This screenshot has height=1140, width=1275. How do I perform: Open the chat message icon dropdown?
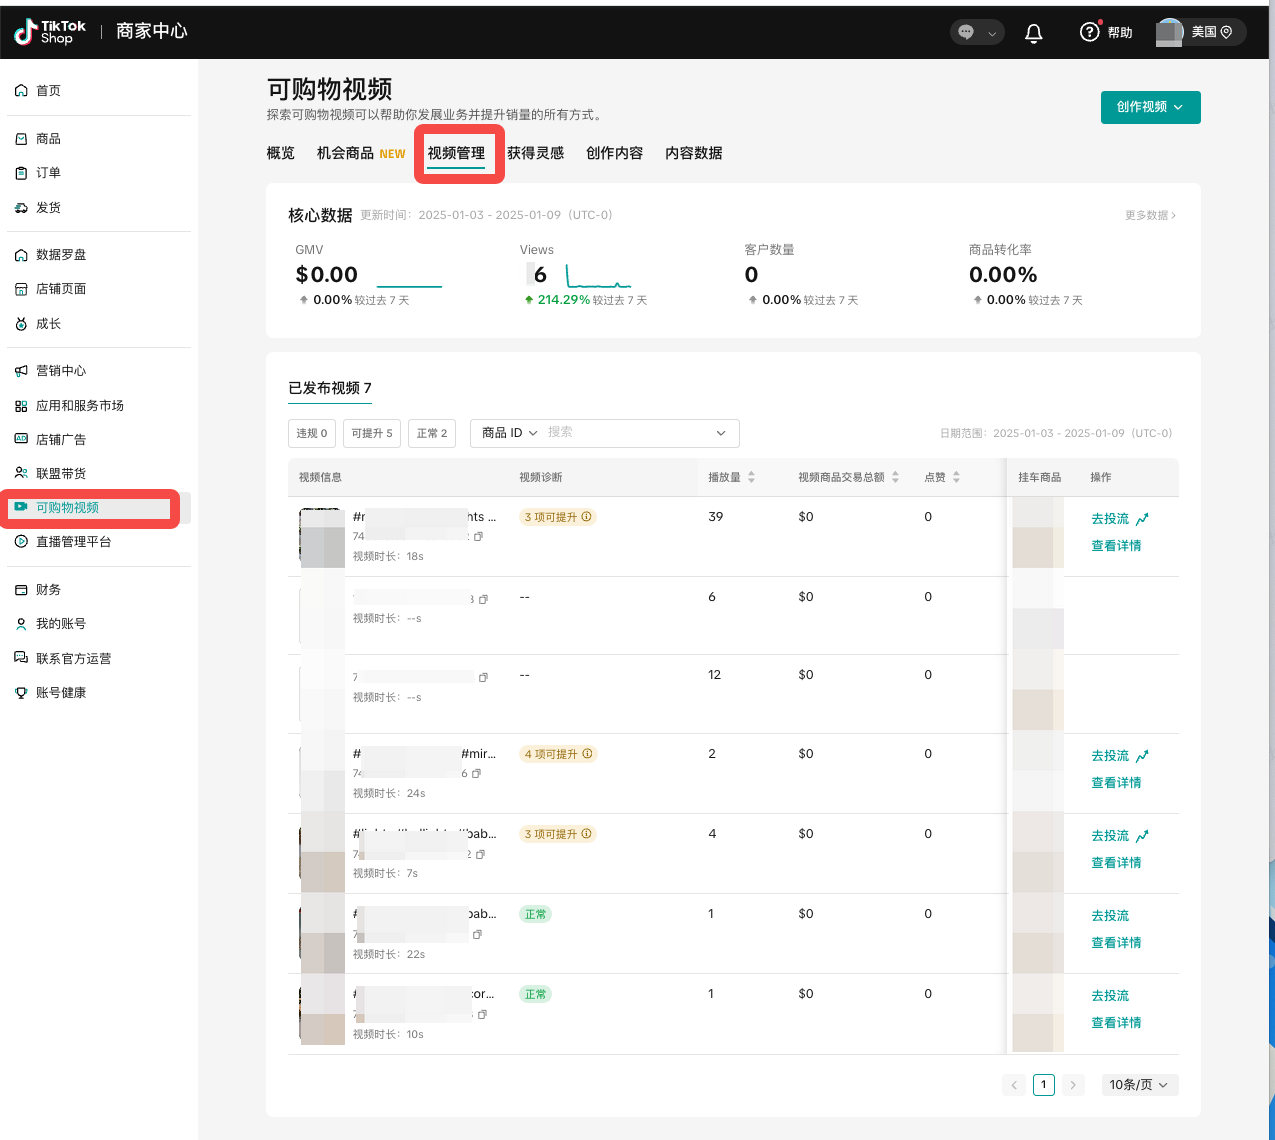point(977,33)
